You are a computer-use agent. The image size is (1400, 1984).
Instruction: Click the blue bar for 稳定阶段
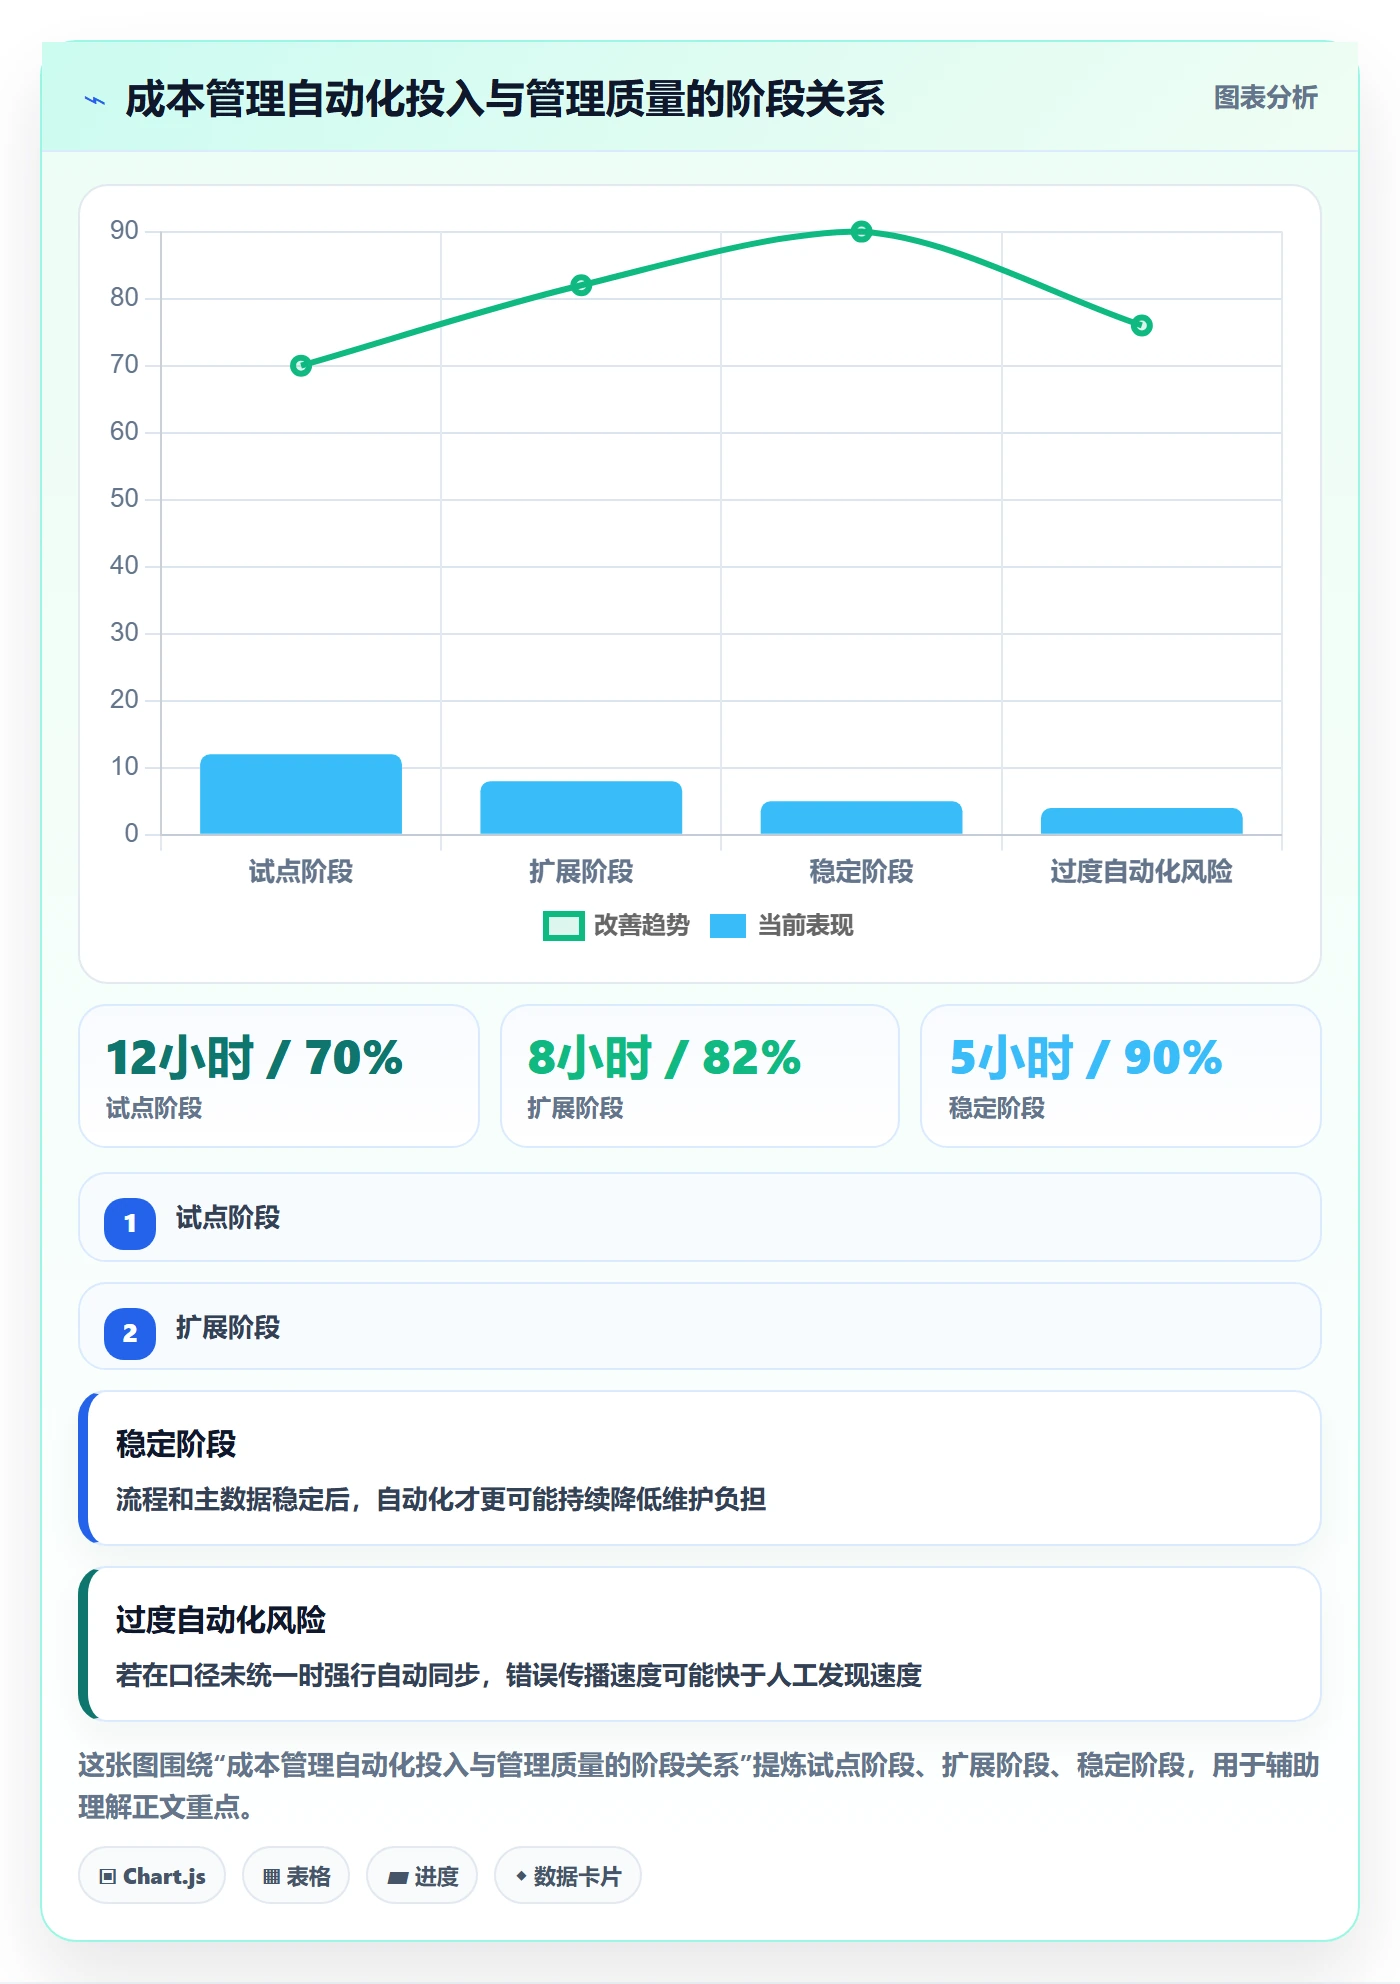point(861,817)
